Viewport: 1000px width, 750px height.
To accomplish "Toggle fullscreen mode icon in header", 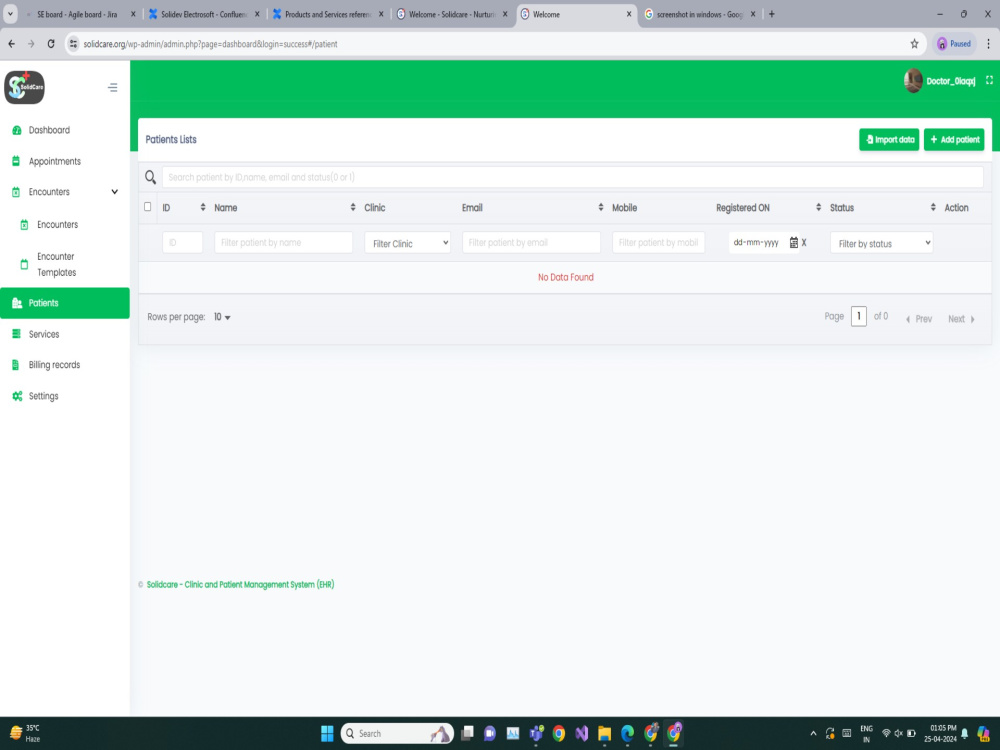I will [989, 80].
